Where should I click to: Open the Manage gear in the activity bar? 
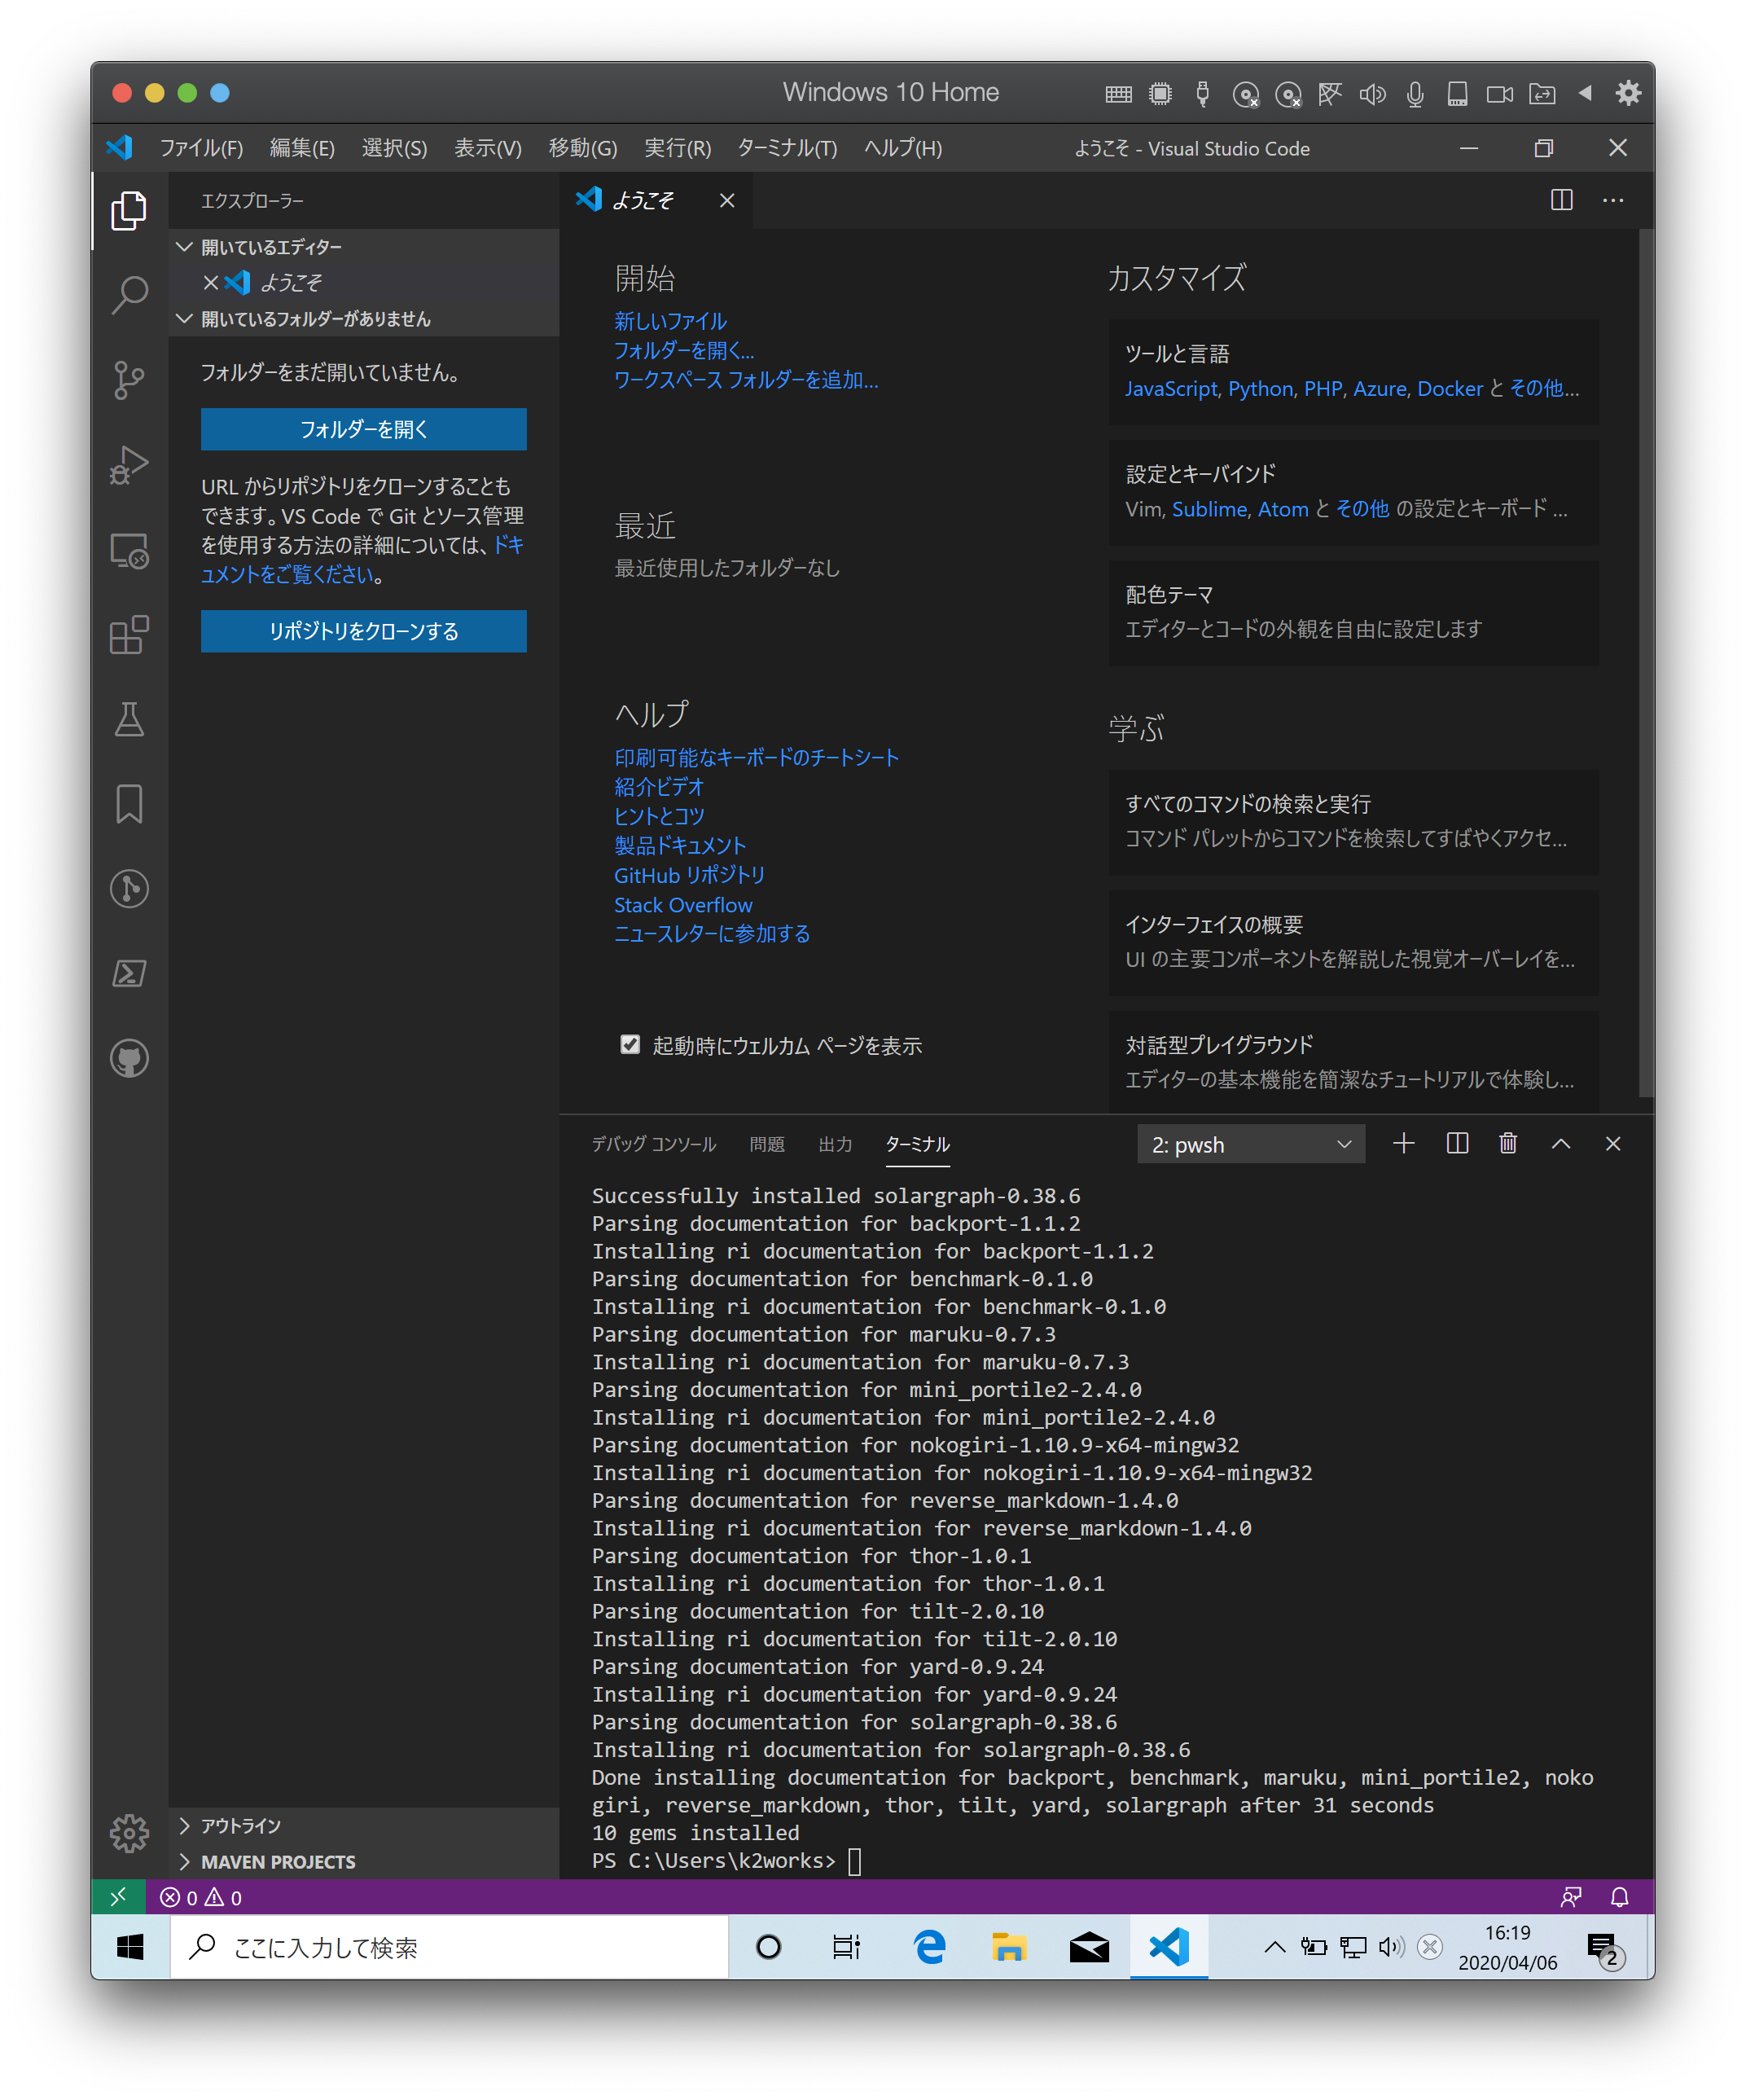(129, 1833)
